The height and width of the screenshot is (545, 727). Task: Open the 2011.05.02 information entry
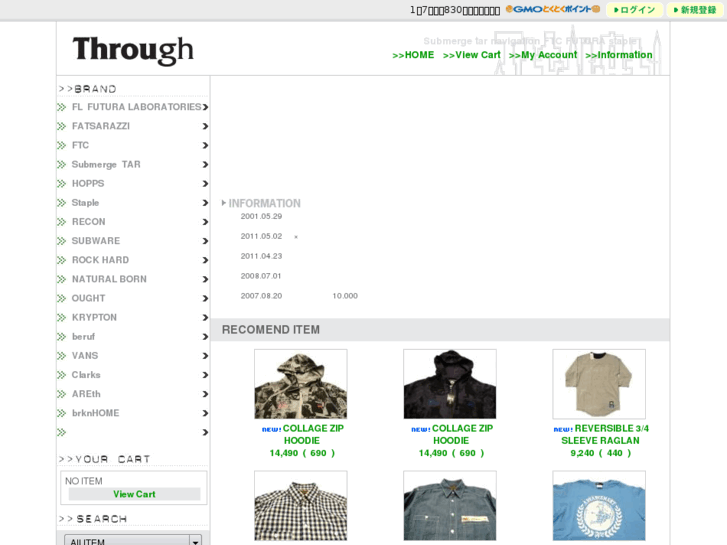[x=261, y=236]
